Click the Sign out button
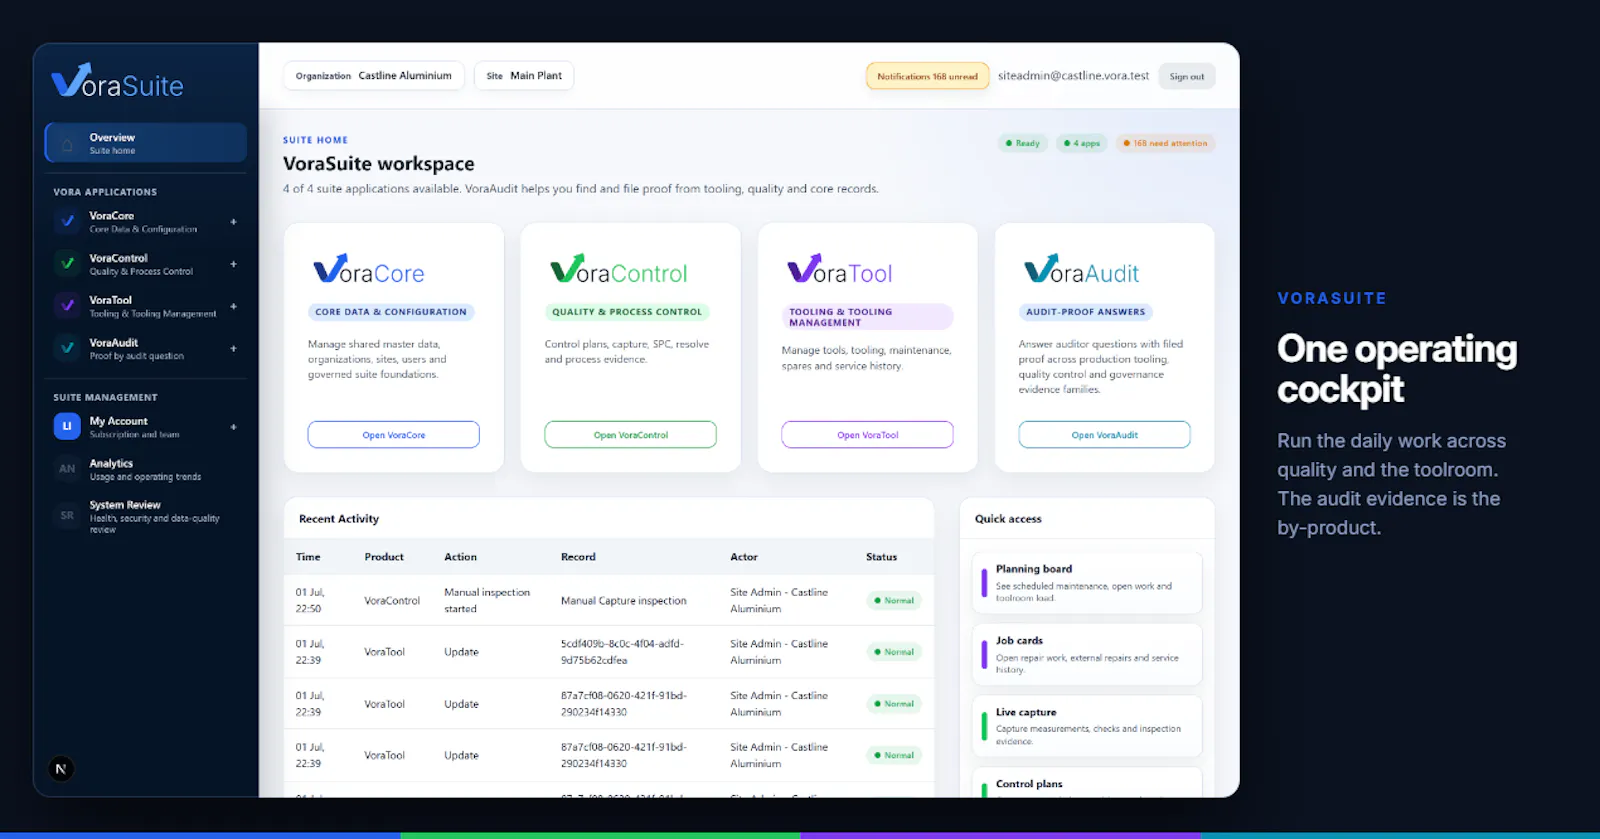The height and width of the screenshot is (839, 1600). [1187, 76]
